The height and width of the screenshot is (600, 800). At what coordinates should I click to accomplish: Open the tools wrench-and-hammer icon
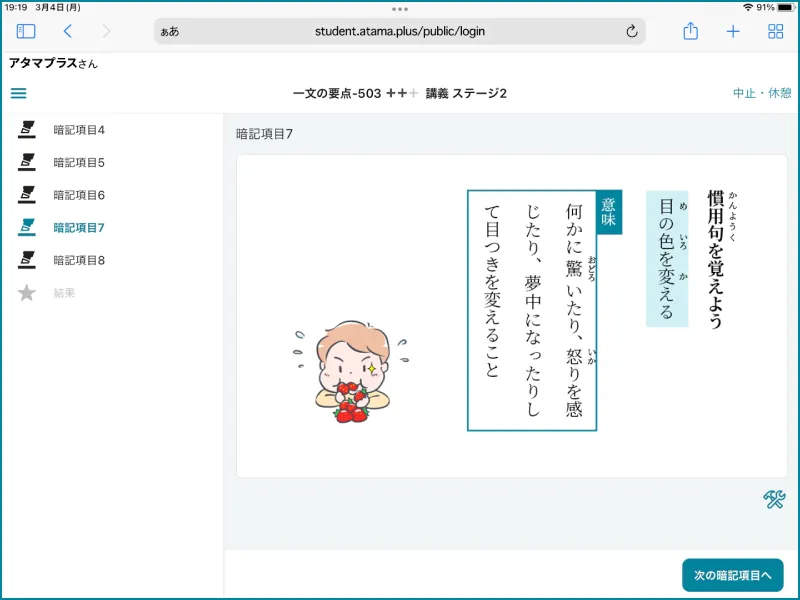(x=774, y=499)
